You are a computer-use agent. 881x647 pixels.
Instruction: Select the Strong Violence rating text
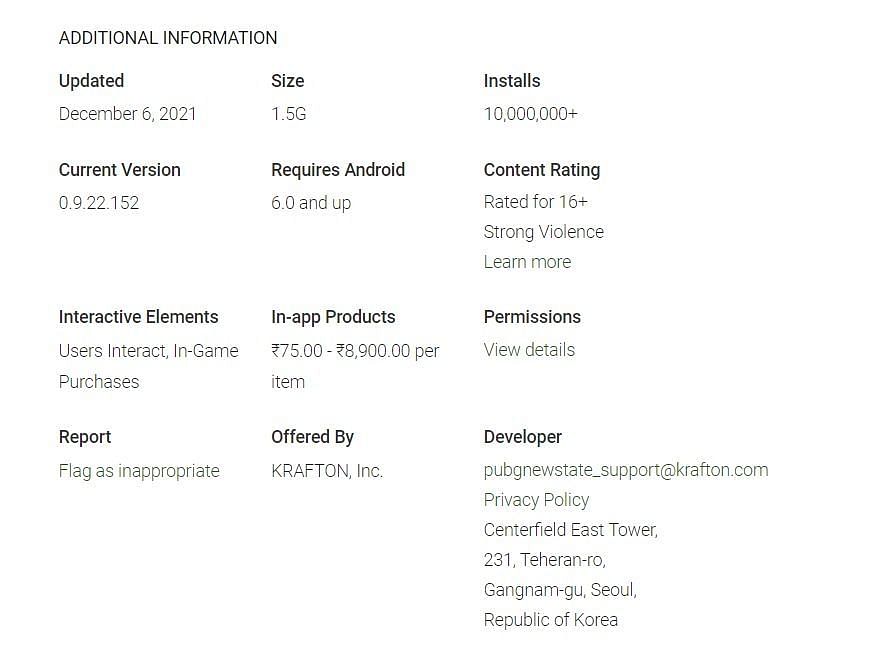543,232
